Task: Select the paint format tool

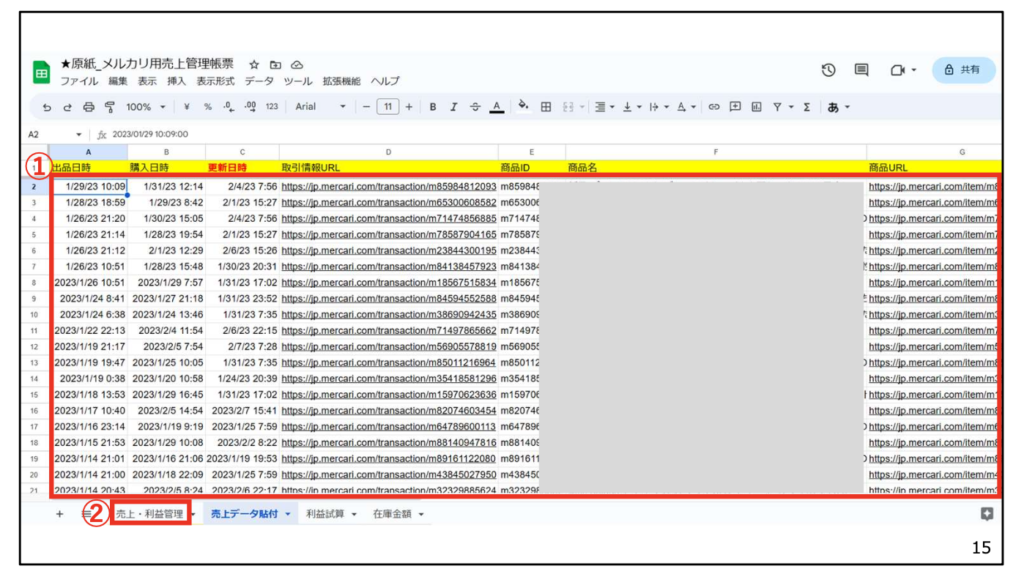Action: click(x=110, y=107)
